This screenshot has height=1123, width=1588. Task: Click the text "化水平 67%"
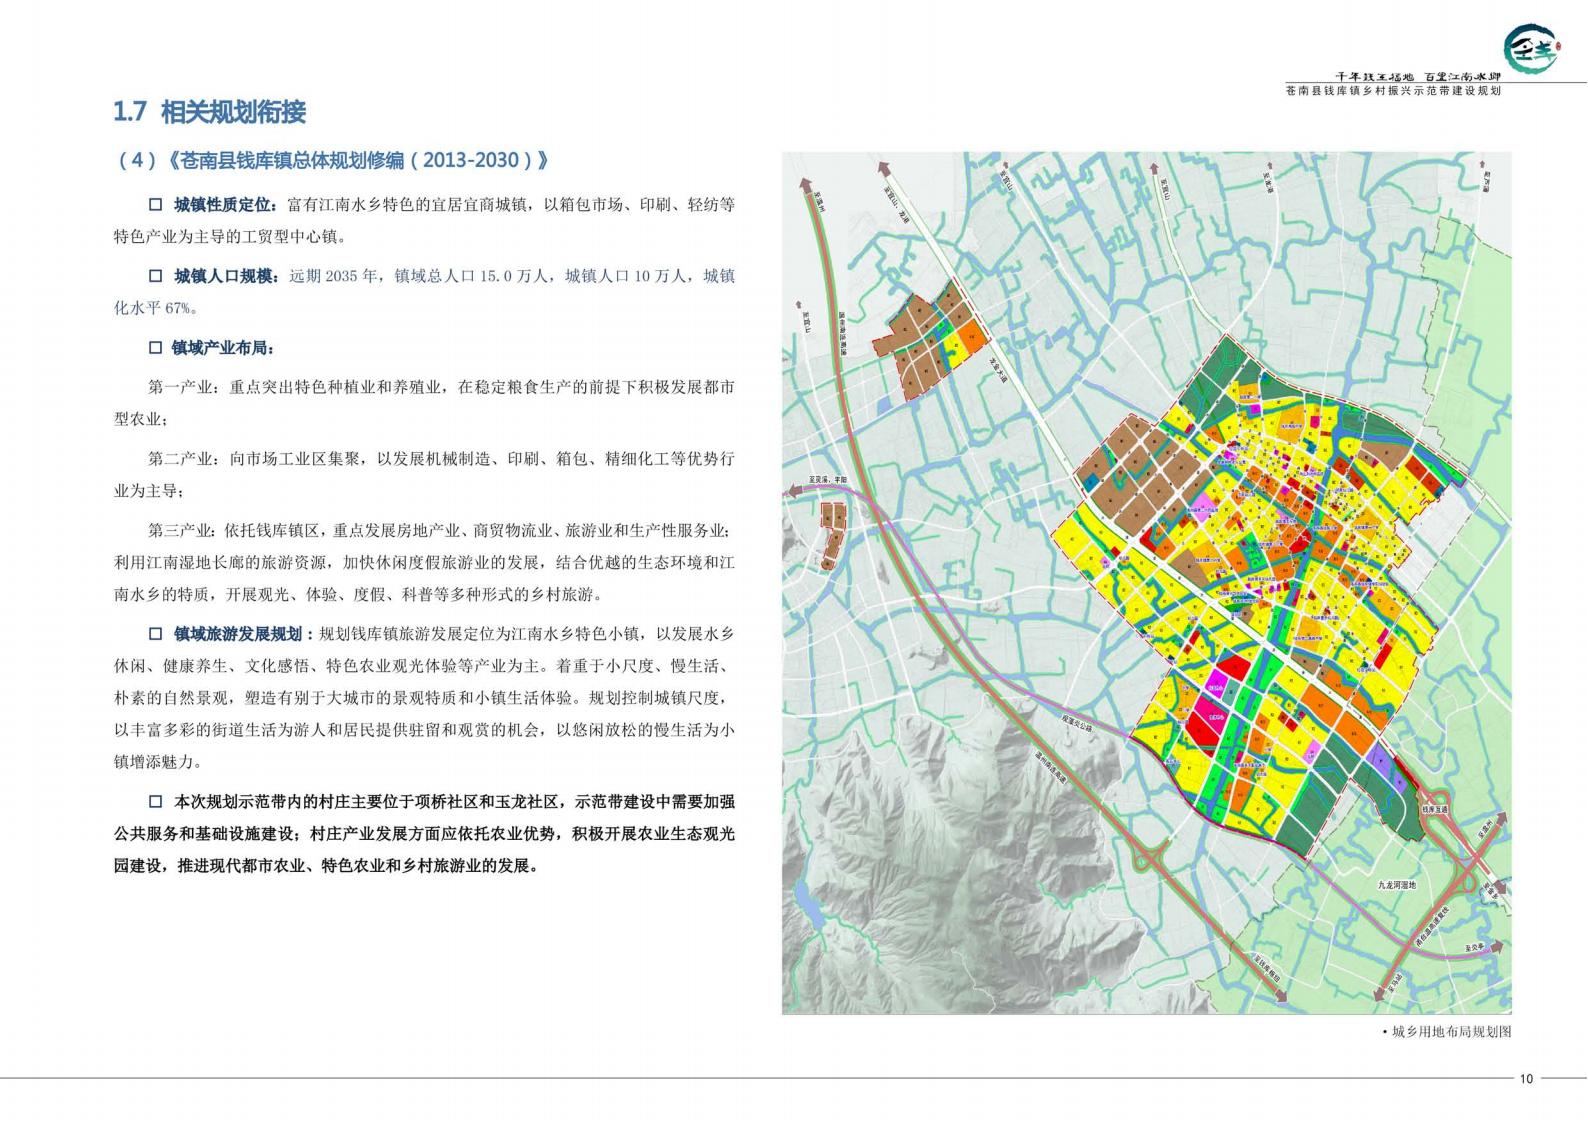[x=155, y=308]
